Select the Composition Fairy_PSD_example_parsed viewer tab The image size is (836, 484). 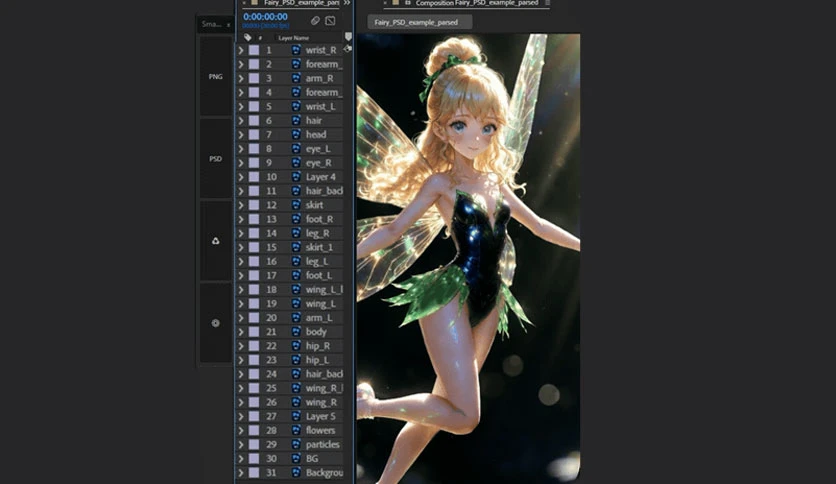477,3
